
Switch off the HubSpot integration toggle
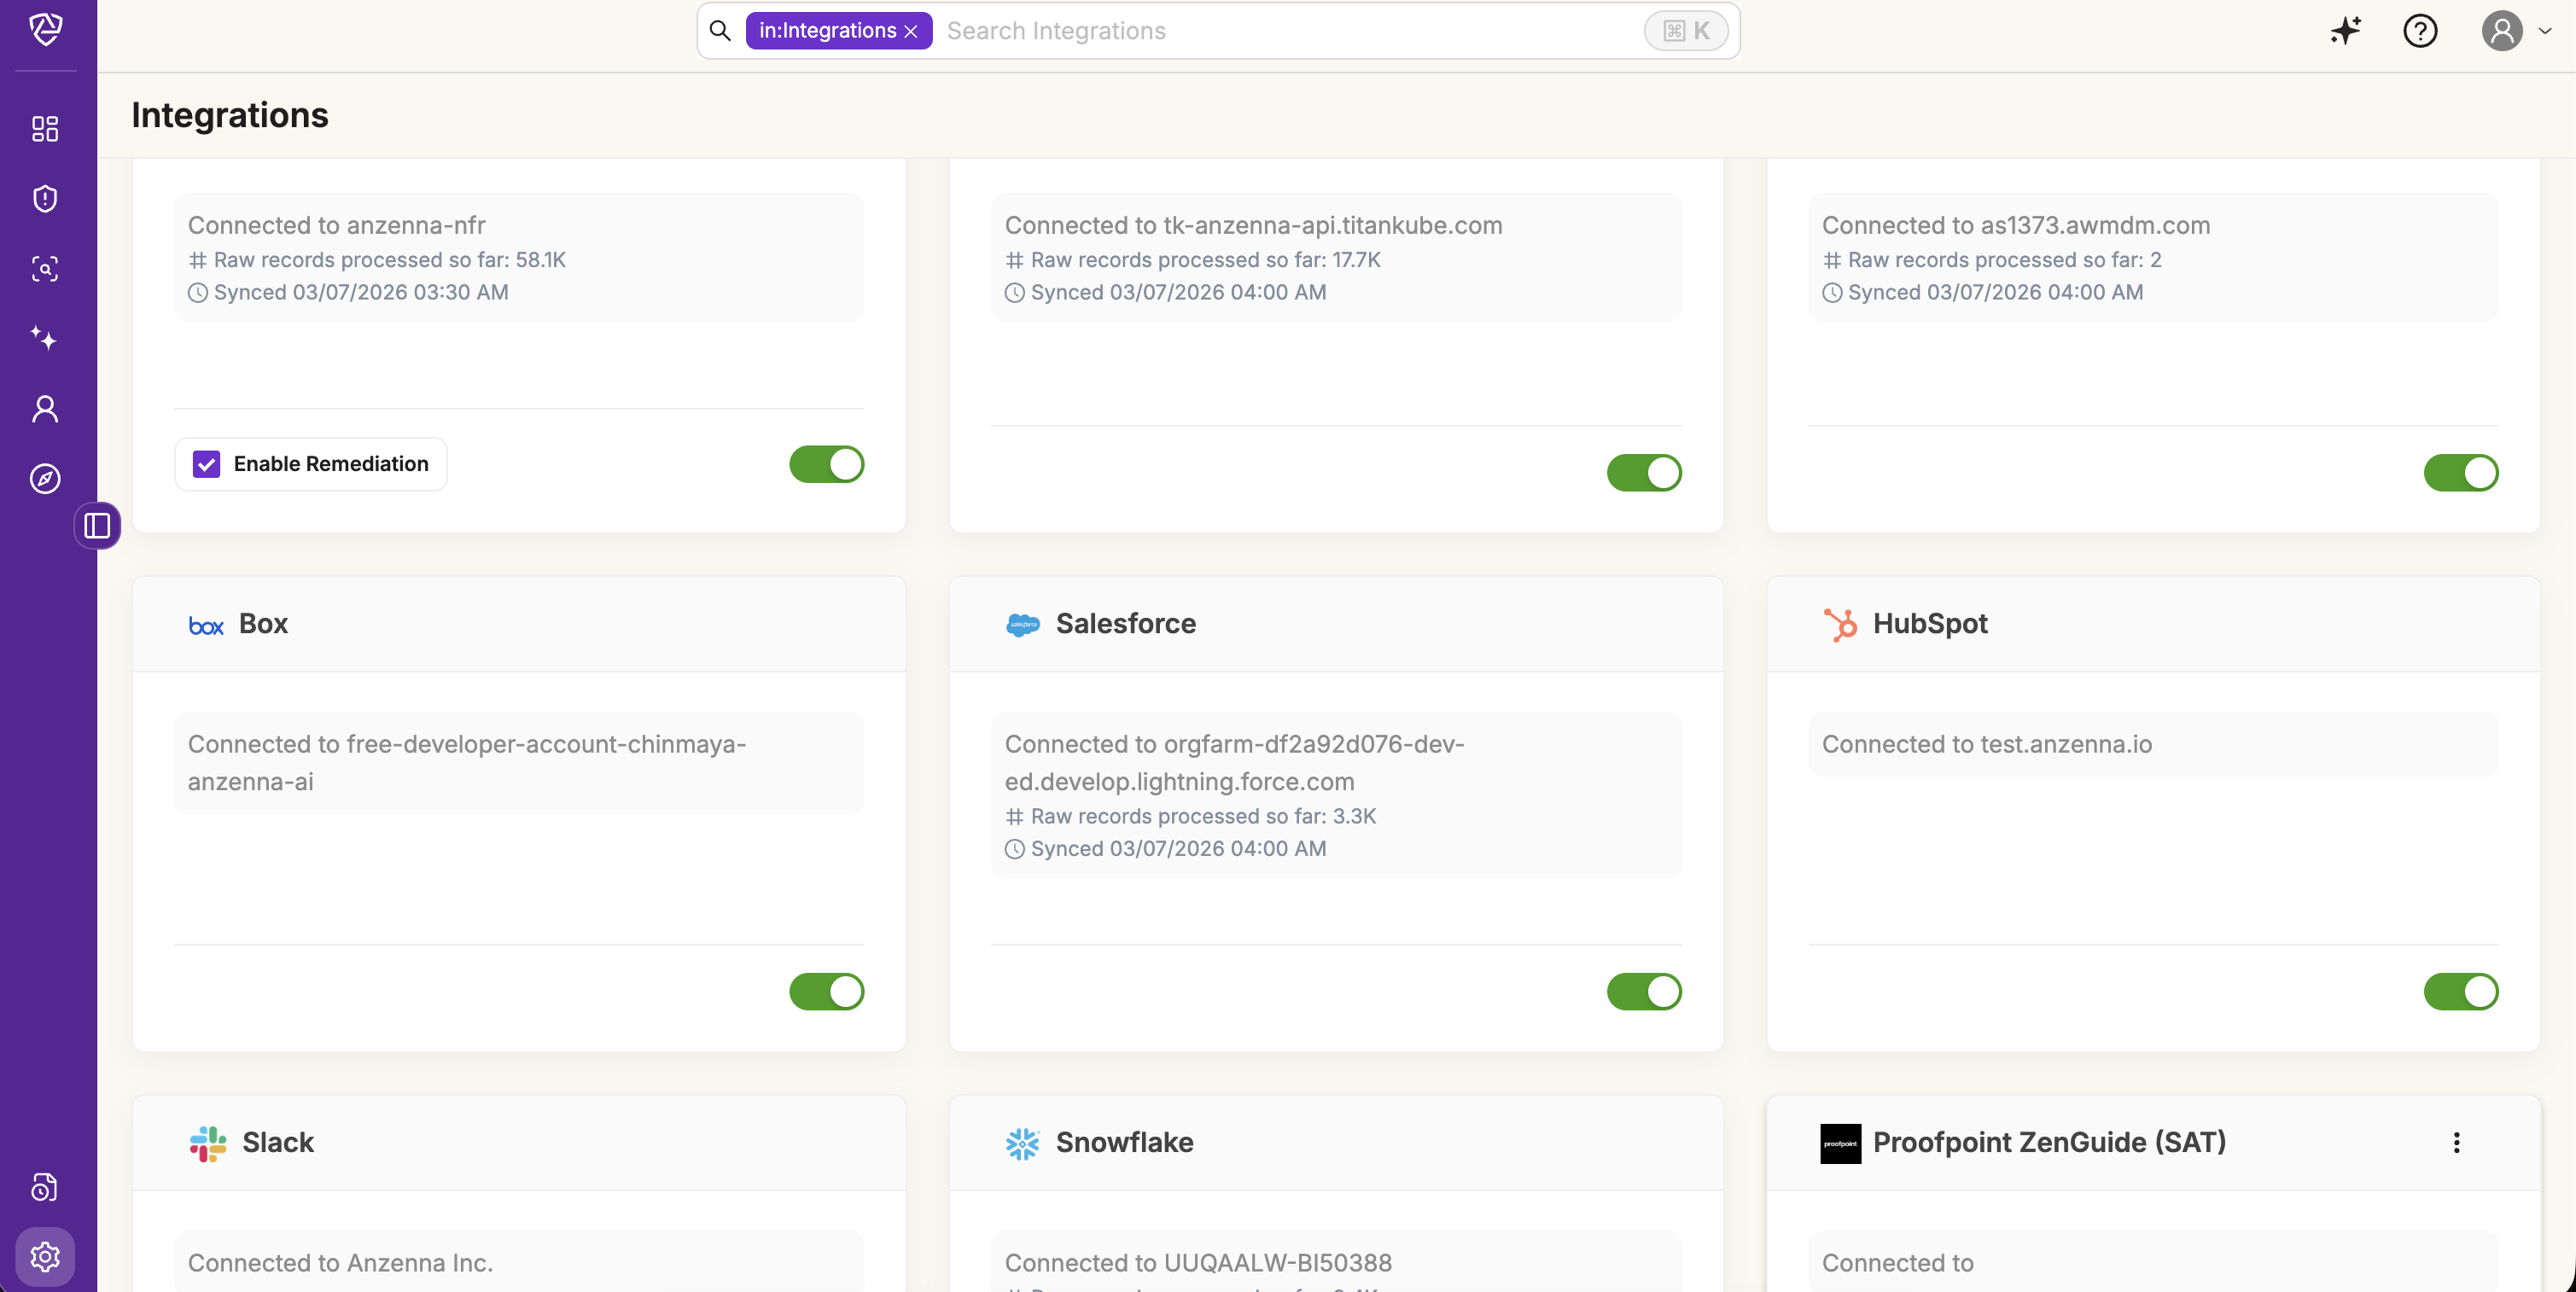[2460, 991]
